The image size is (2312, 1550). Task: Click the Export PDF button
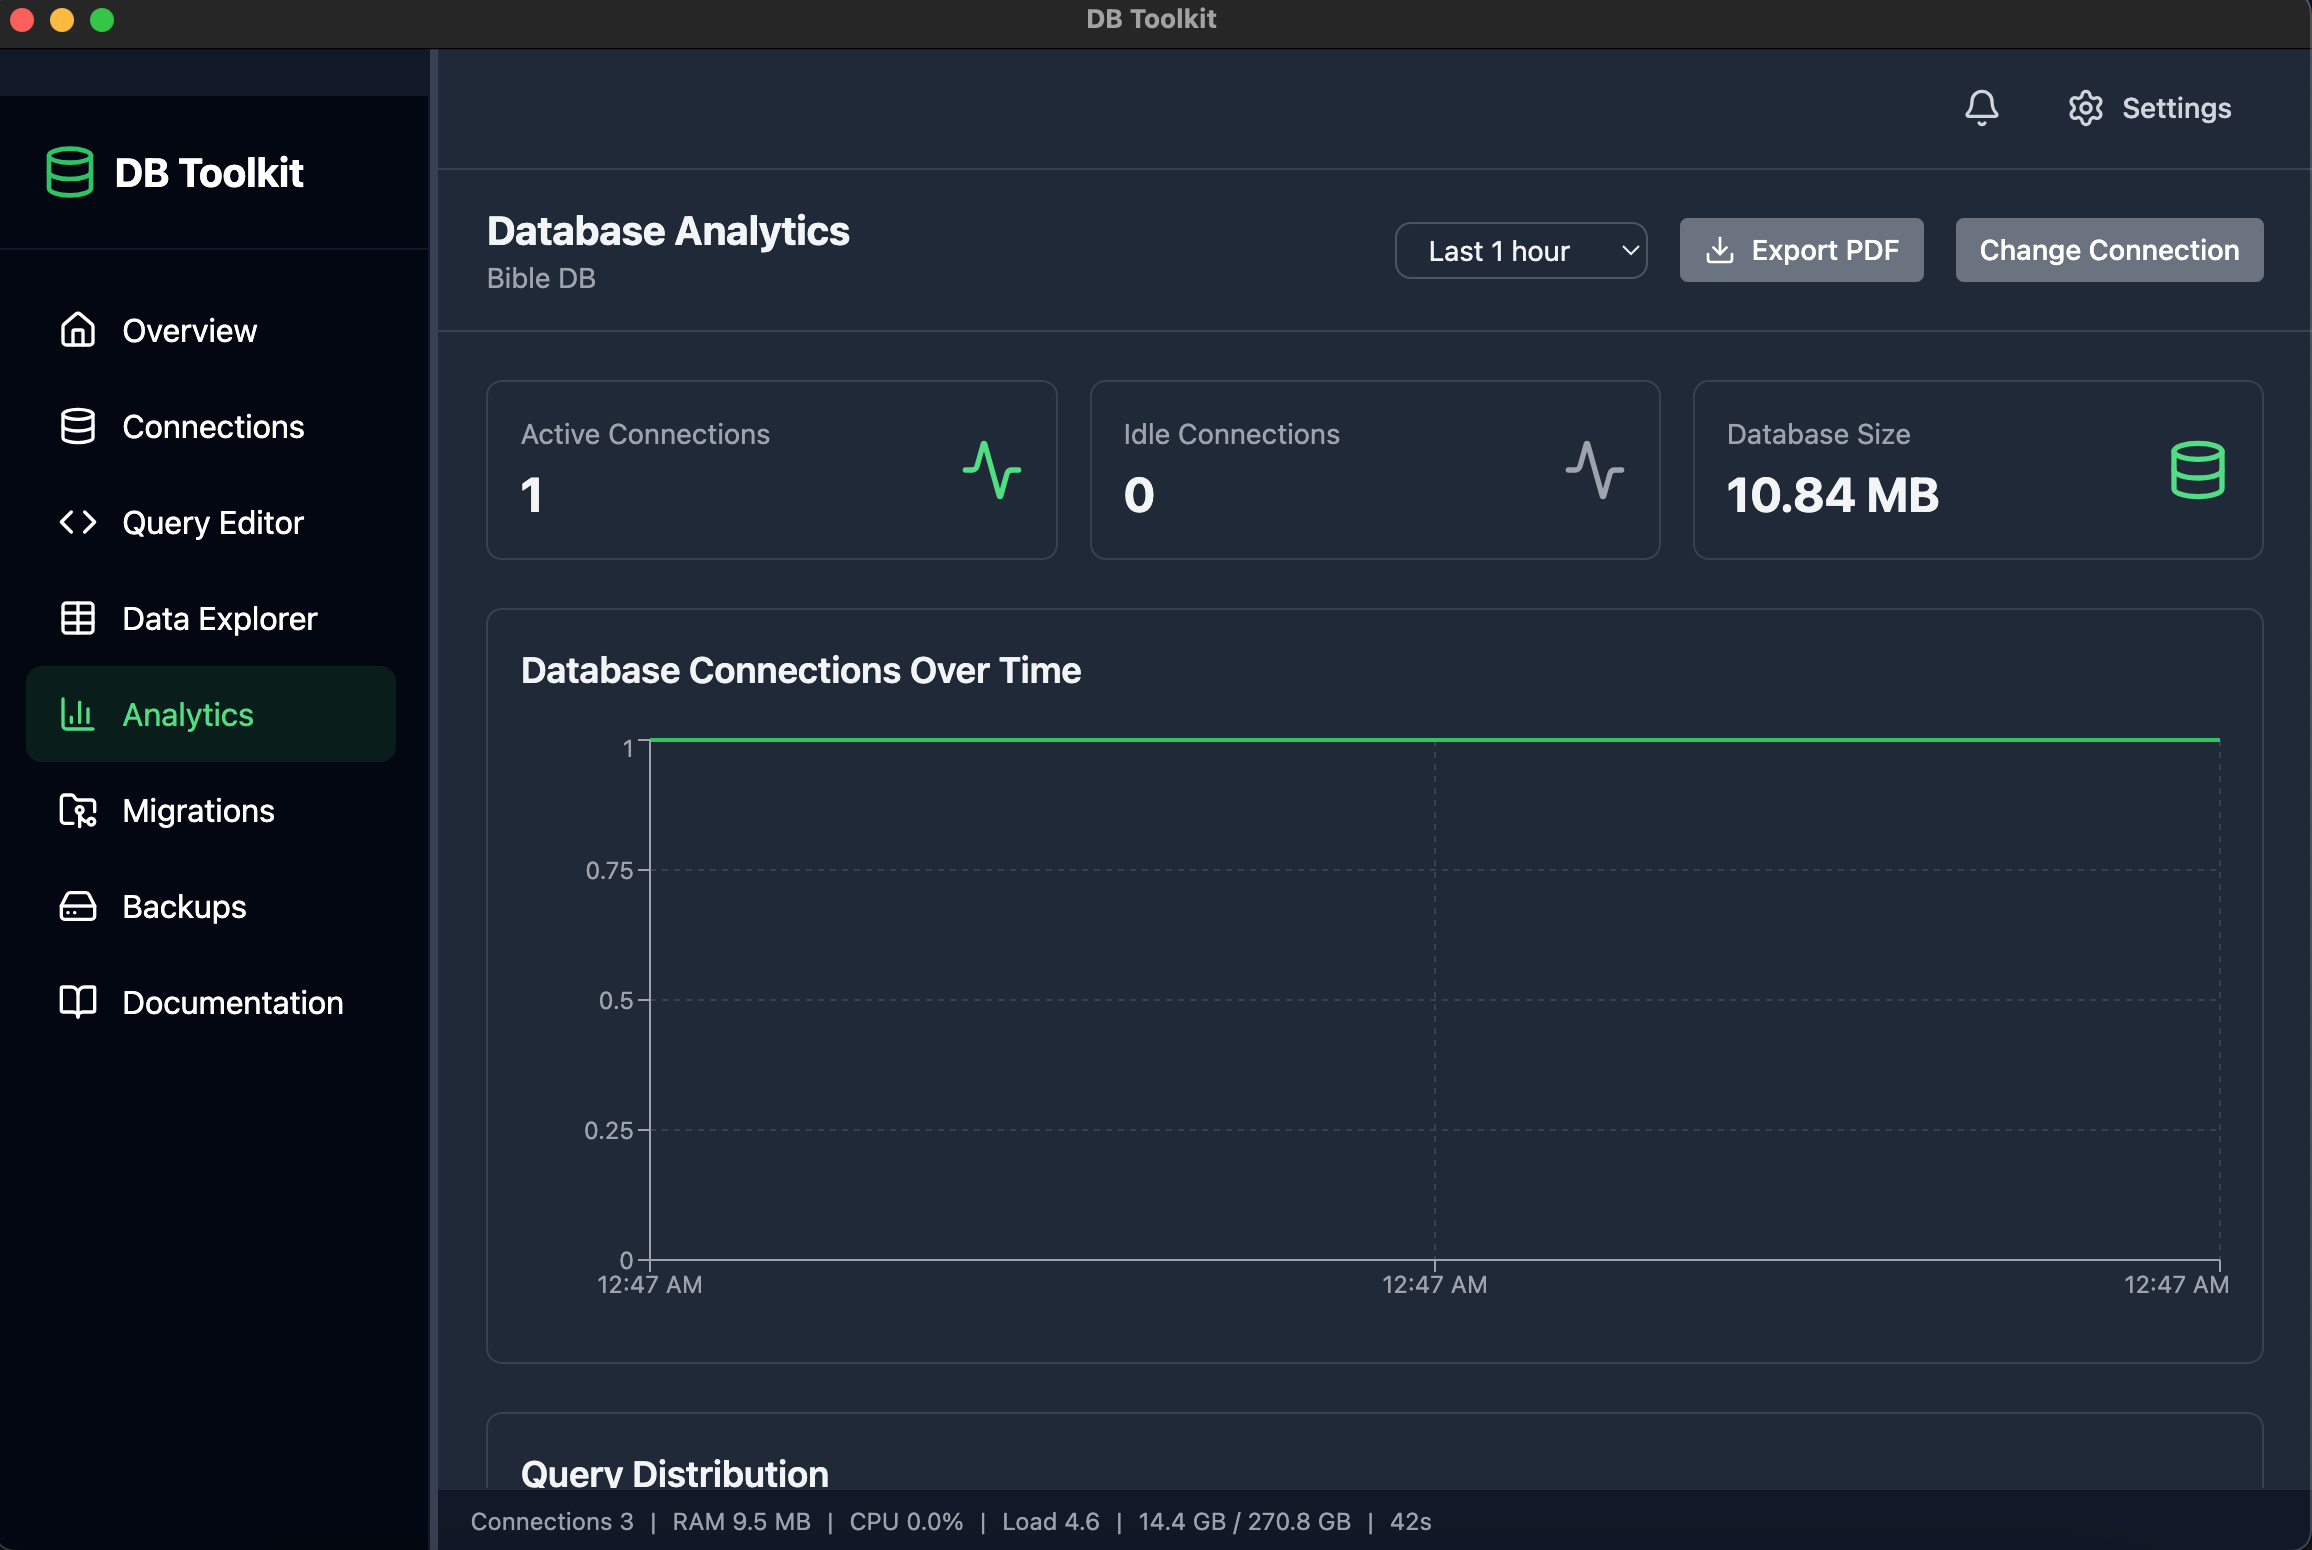point(1801,250)
